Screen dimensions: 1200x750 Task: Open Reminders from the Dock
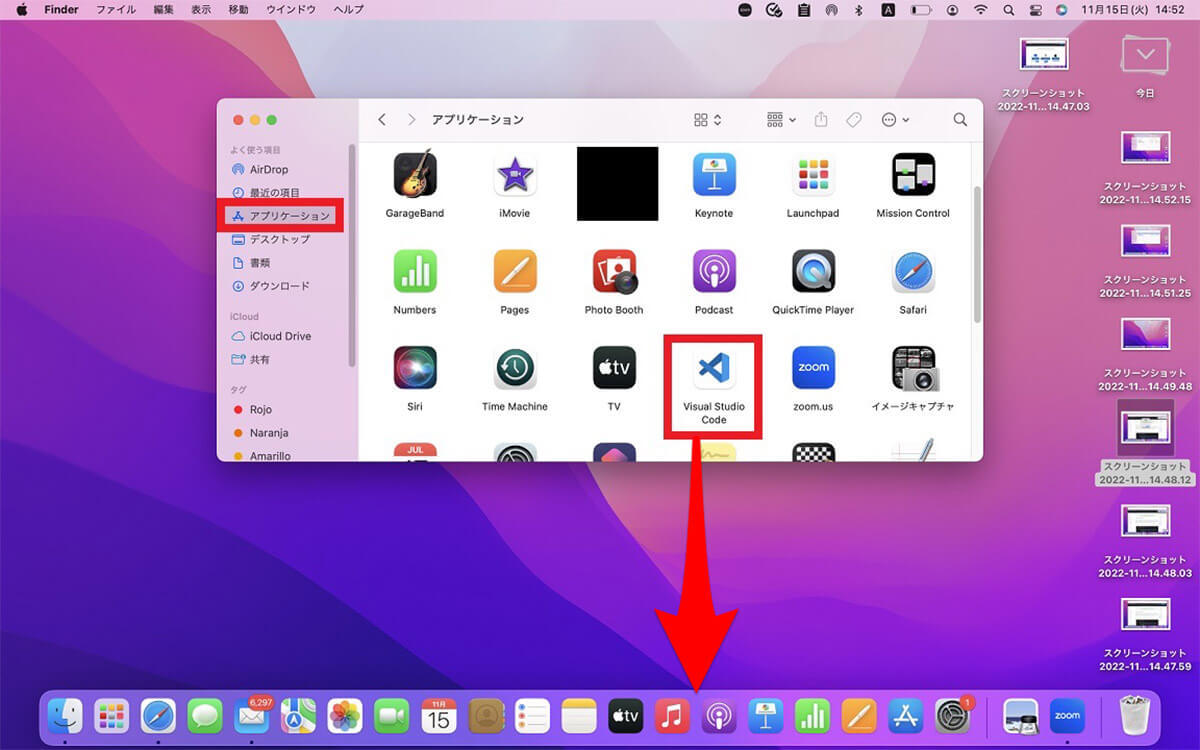click(x=532, y=716)
